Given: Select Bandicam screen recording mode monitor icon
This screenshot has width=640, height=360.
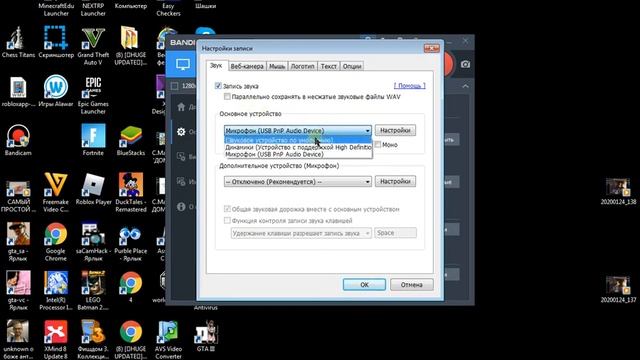Looking at the screenshot, I should click(182, 64).
